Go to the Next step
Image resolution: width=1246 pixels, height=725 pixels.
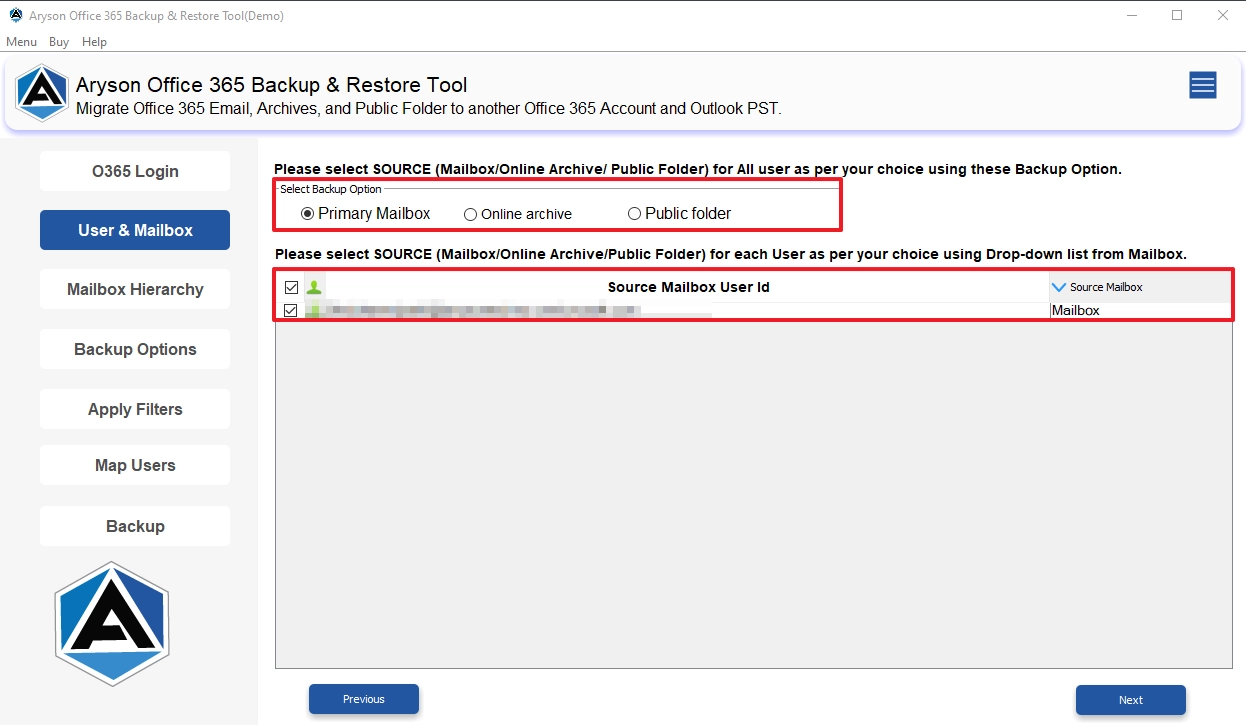(x=1131, y=700)
